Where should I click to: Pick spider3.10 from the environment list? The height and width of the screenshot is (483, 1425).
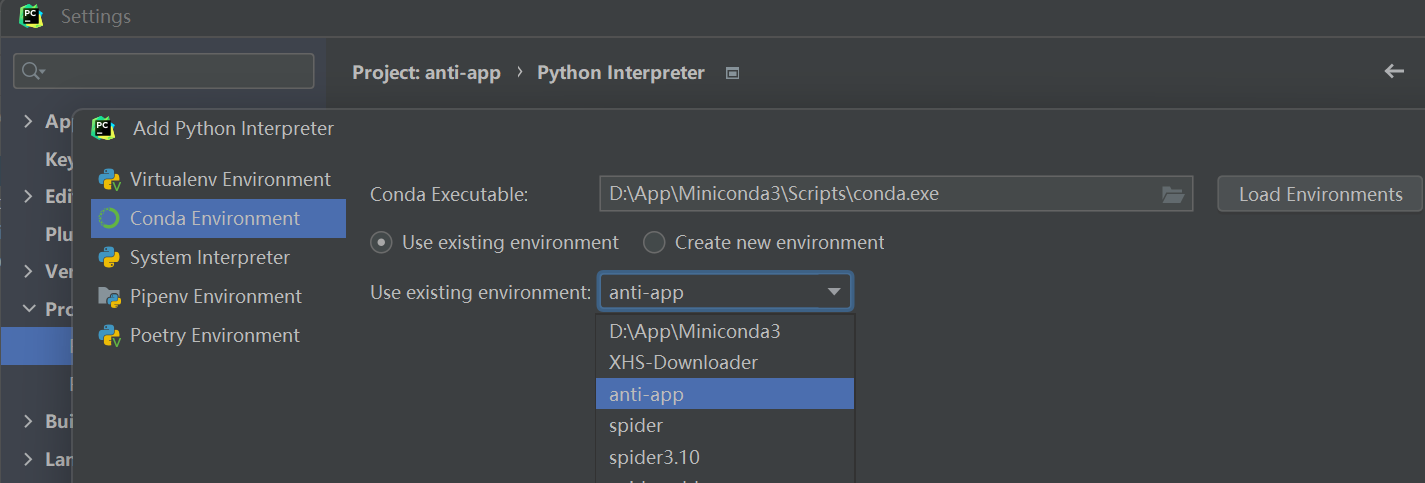pyautogui.click(x=725, y=458)
